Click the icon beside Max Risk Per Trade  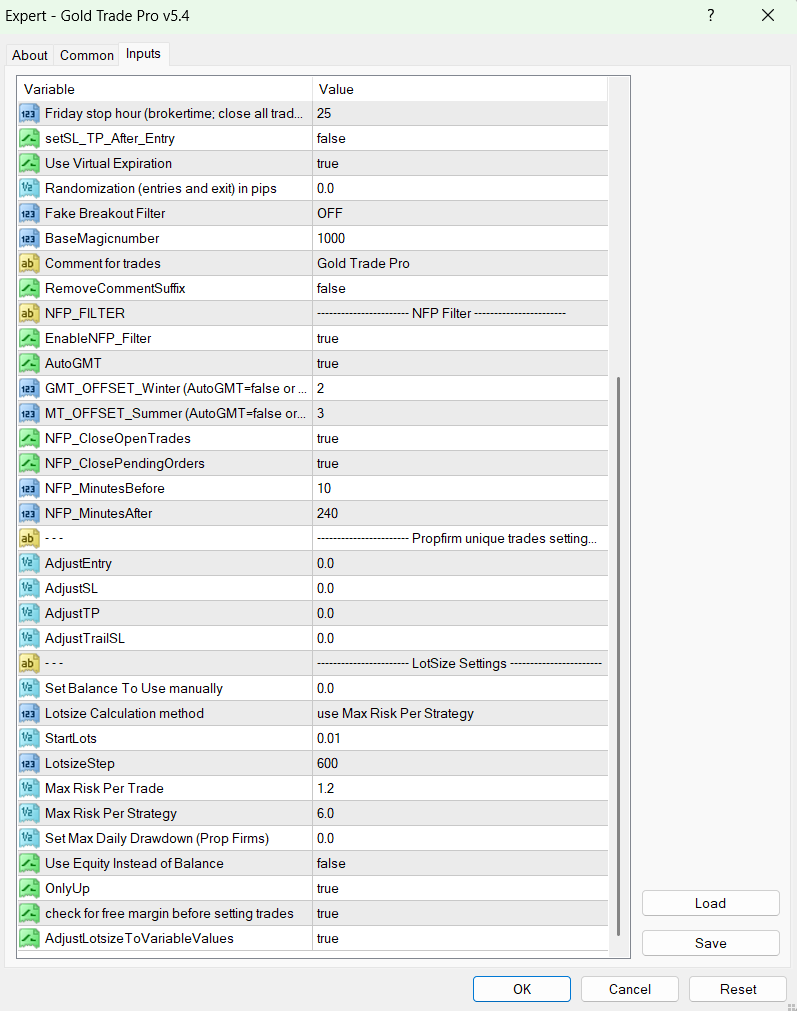(x=29, y=788)
